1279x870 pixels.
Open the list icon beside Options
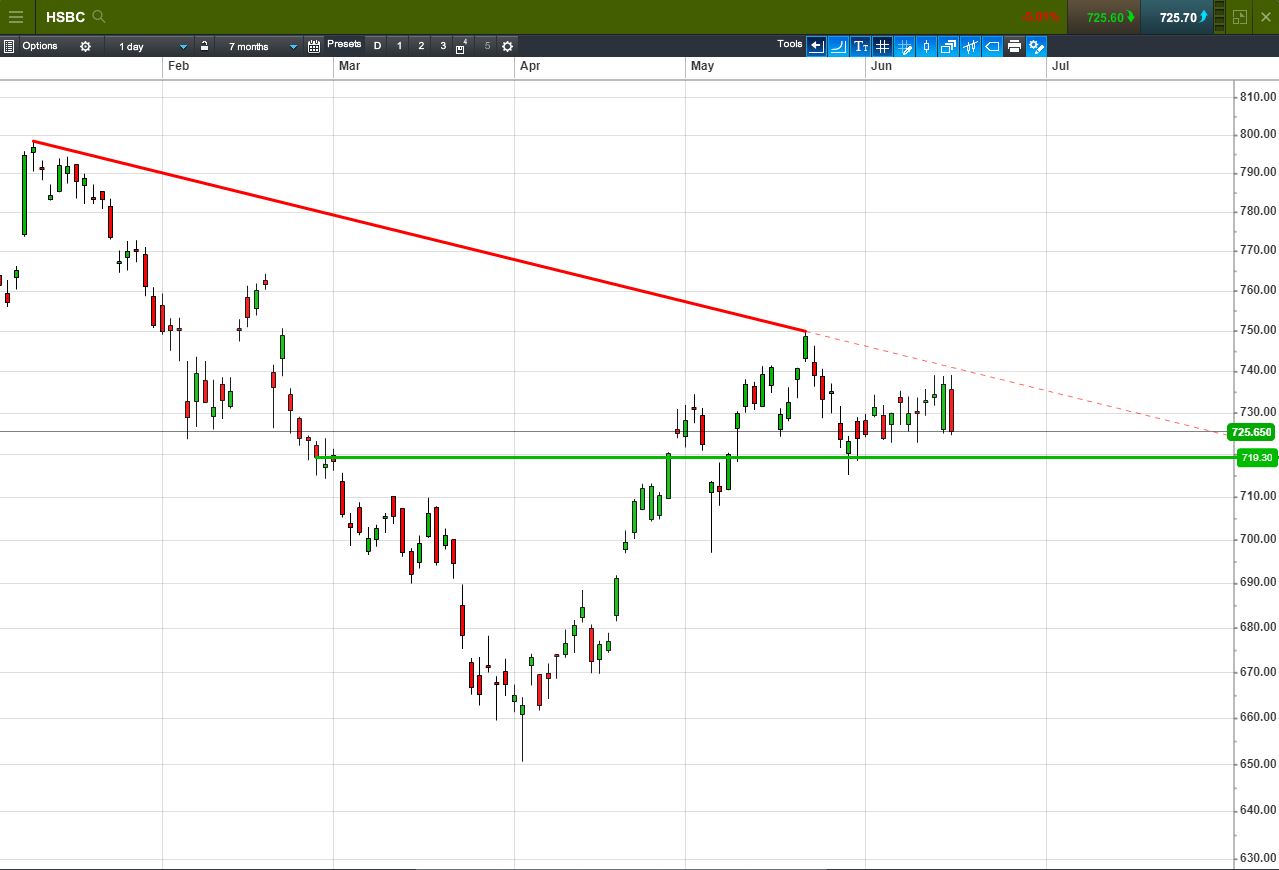pos(9,46)
